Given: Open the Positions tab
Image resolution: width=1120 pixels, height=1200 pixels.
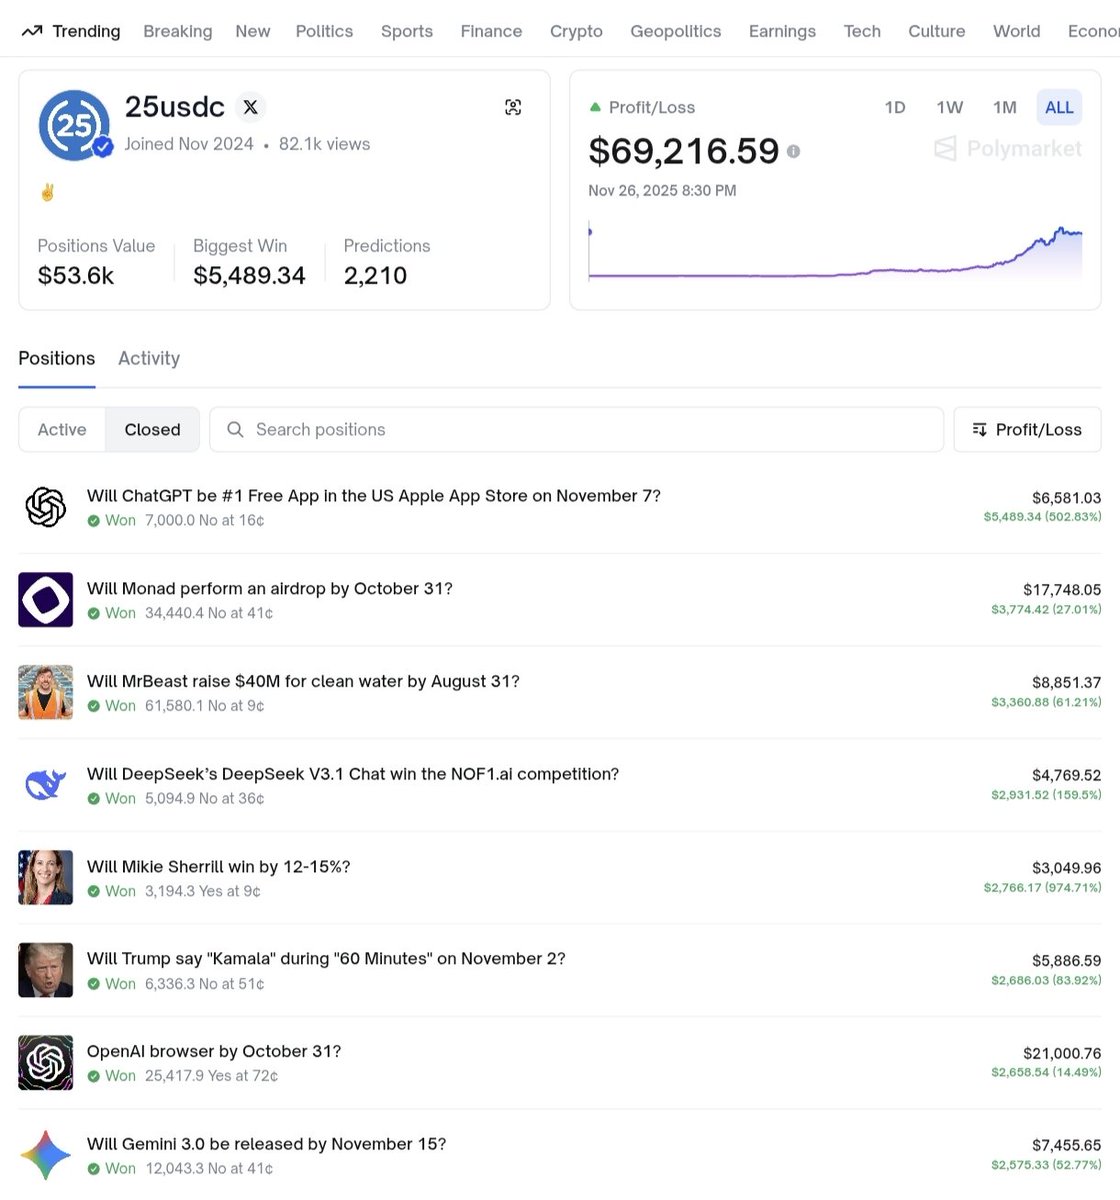Looking at the screenshot, I should [57, 358].
